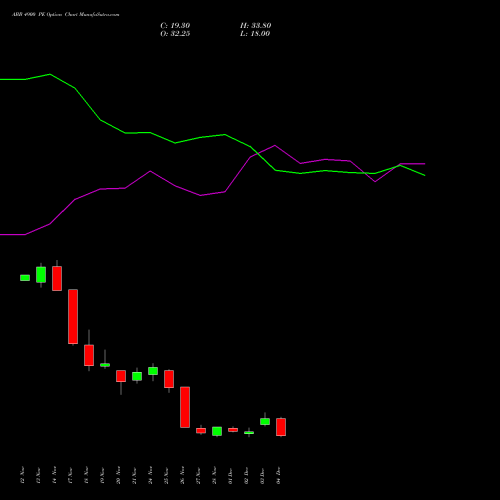Click the red candlestick for 18 Nov
The height and width of the screenshot is (500, 500).
click(89, 355)
